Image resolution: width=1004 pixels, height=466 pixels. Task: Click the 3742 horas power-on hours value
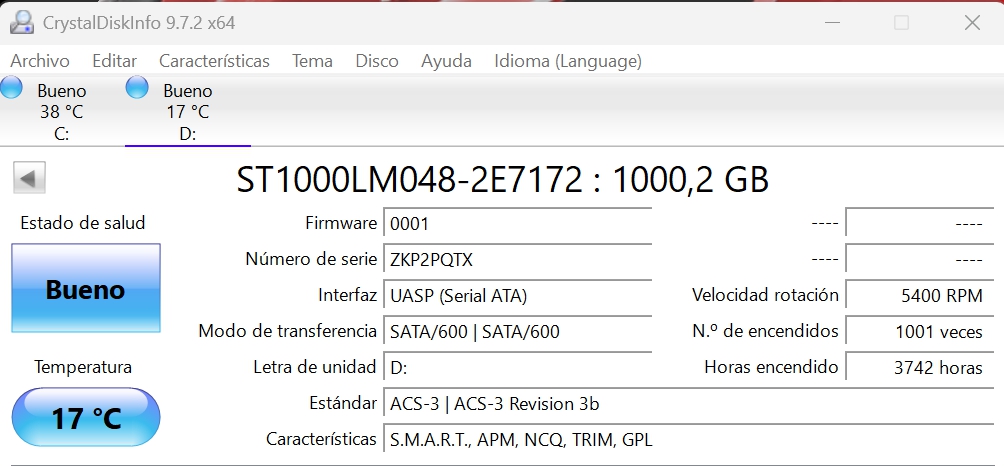(919, 367)
